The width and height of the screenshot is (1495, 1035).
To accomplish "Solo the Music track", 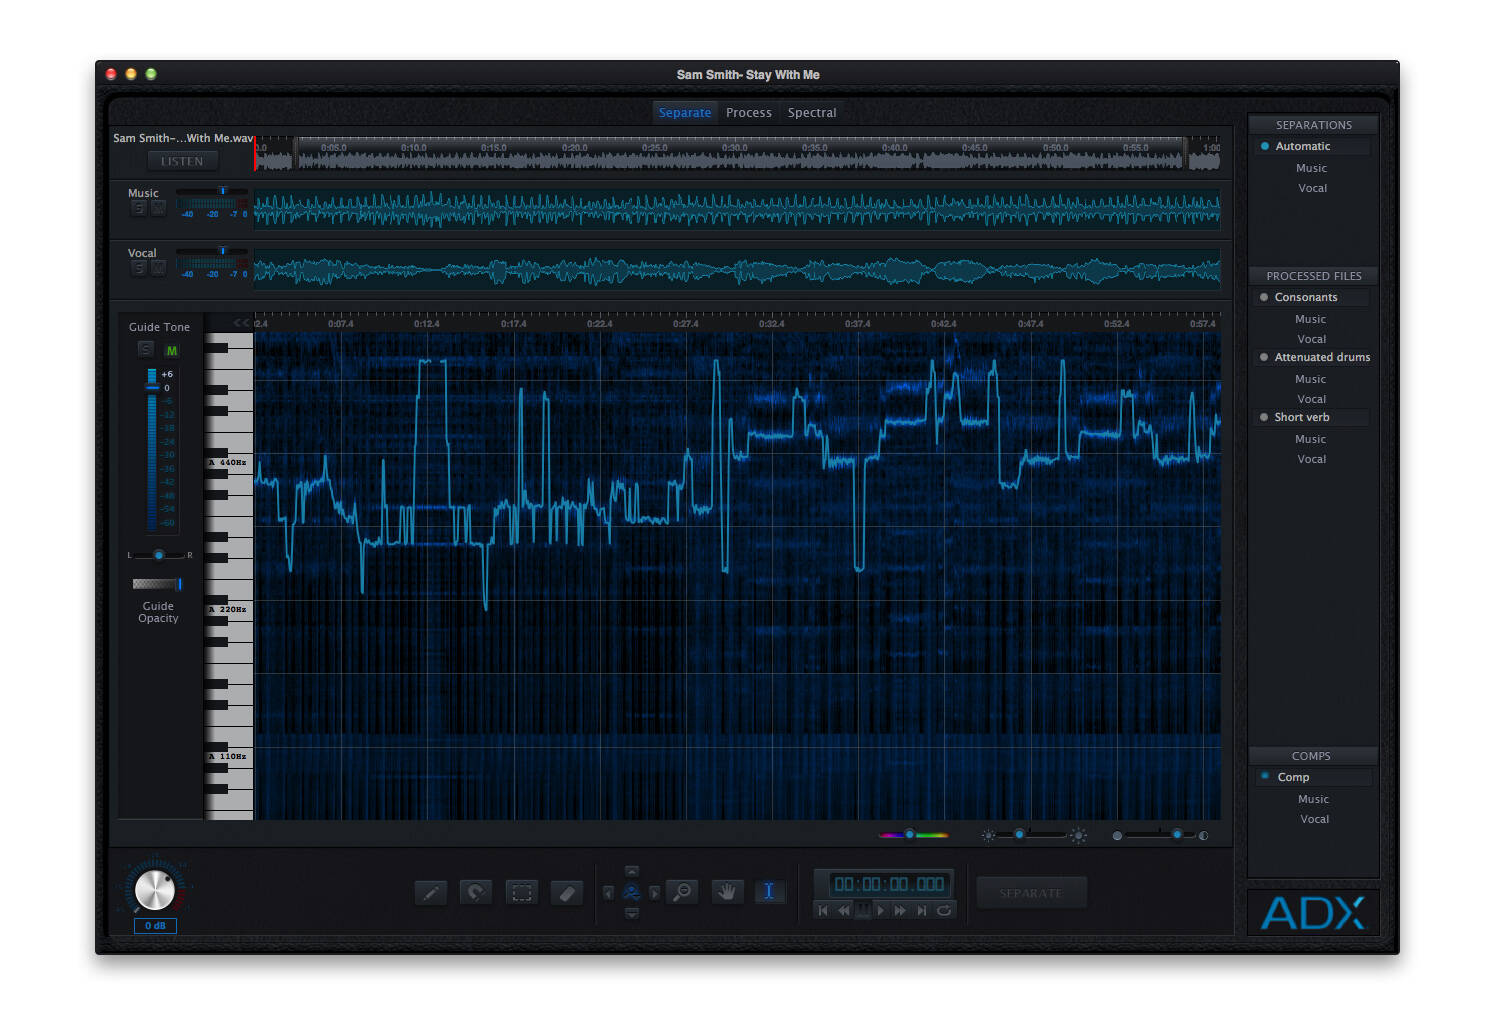I will 139,208.
